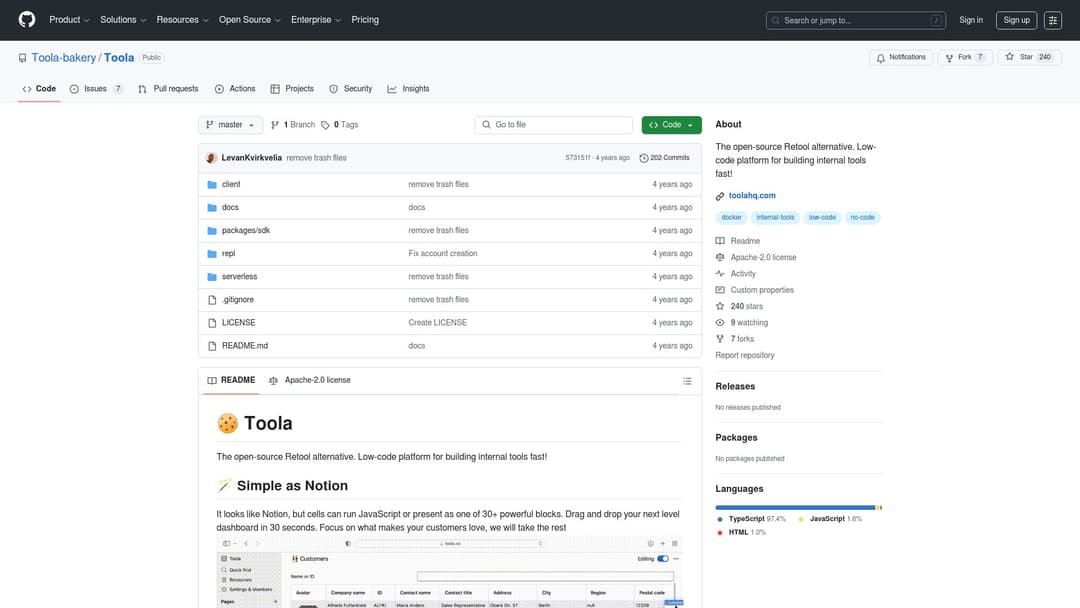Open the .gitignore file

pos(238,300)
